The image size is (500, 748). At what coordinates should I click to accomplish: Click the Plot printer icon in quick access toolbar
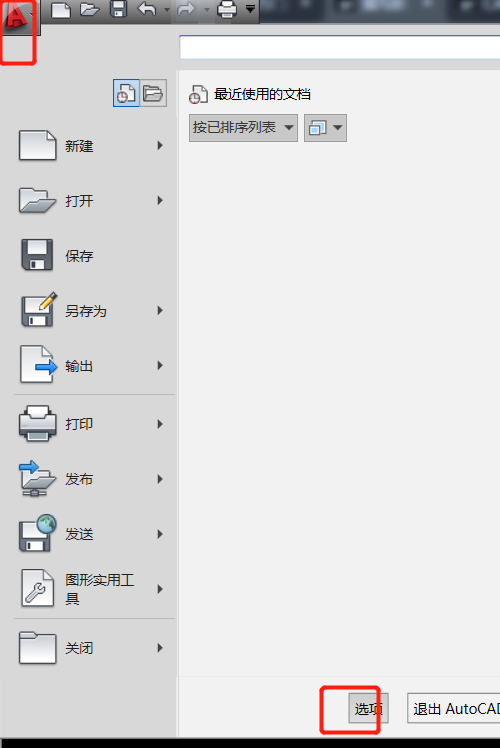(x=227, y=9)
